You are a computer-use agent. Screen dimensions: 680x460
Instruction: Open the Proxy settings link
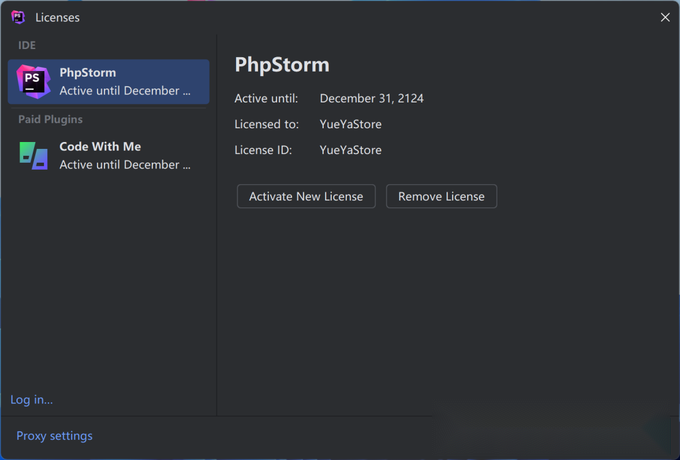(x=54, y=436)
